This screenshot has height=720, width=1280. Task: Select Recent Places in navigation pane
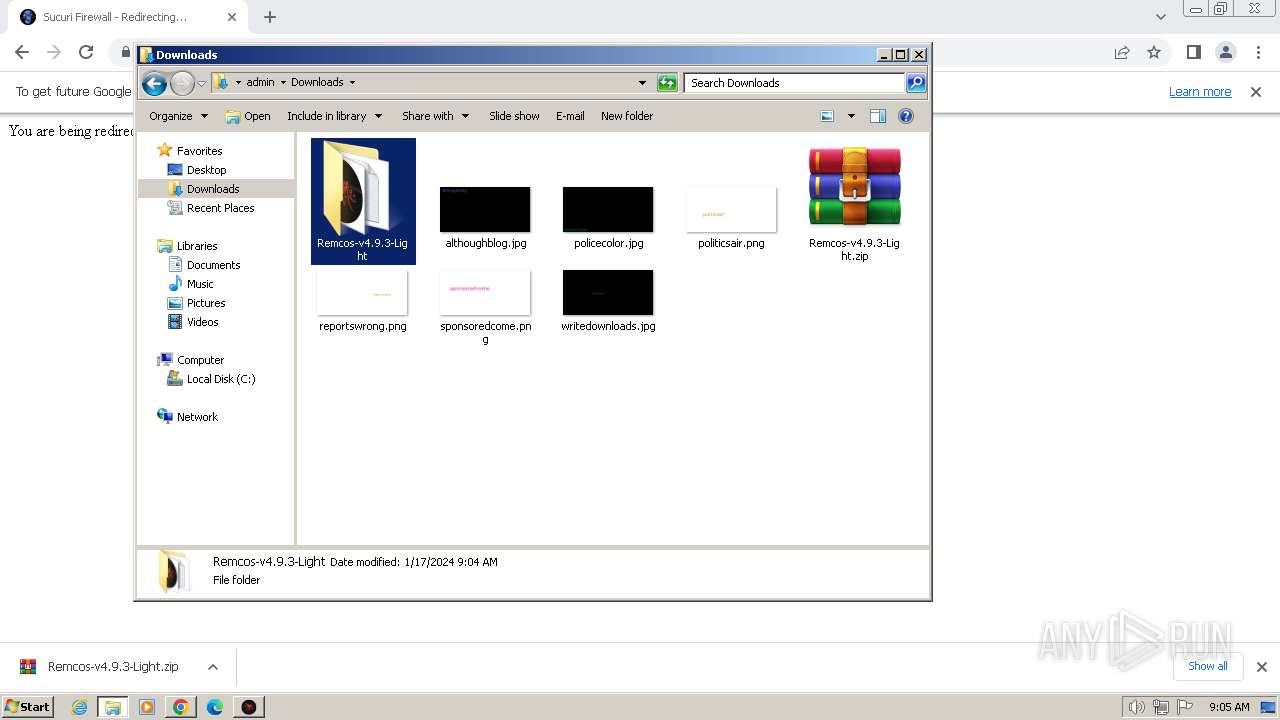[x=220, y=208]
